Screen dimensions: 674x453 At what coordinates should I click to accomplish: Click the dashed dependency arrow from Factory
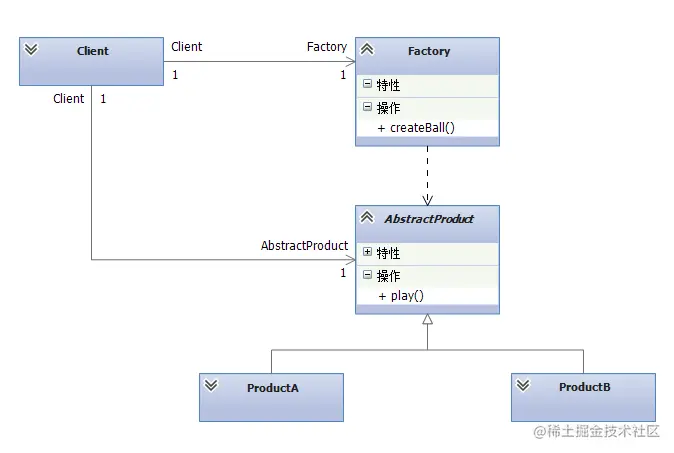pos(427,176)
